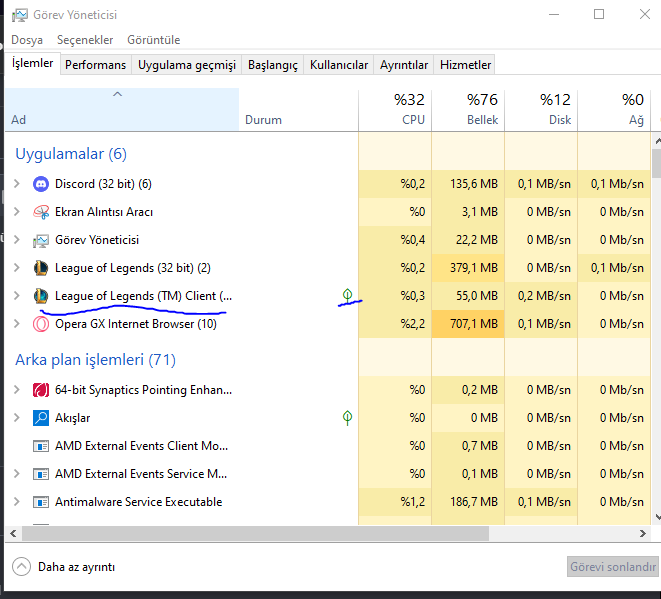Click the Discord app icon
The width and height of the screenshot is (661, 599).
[x=41, y=184]
